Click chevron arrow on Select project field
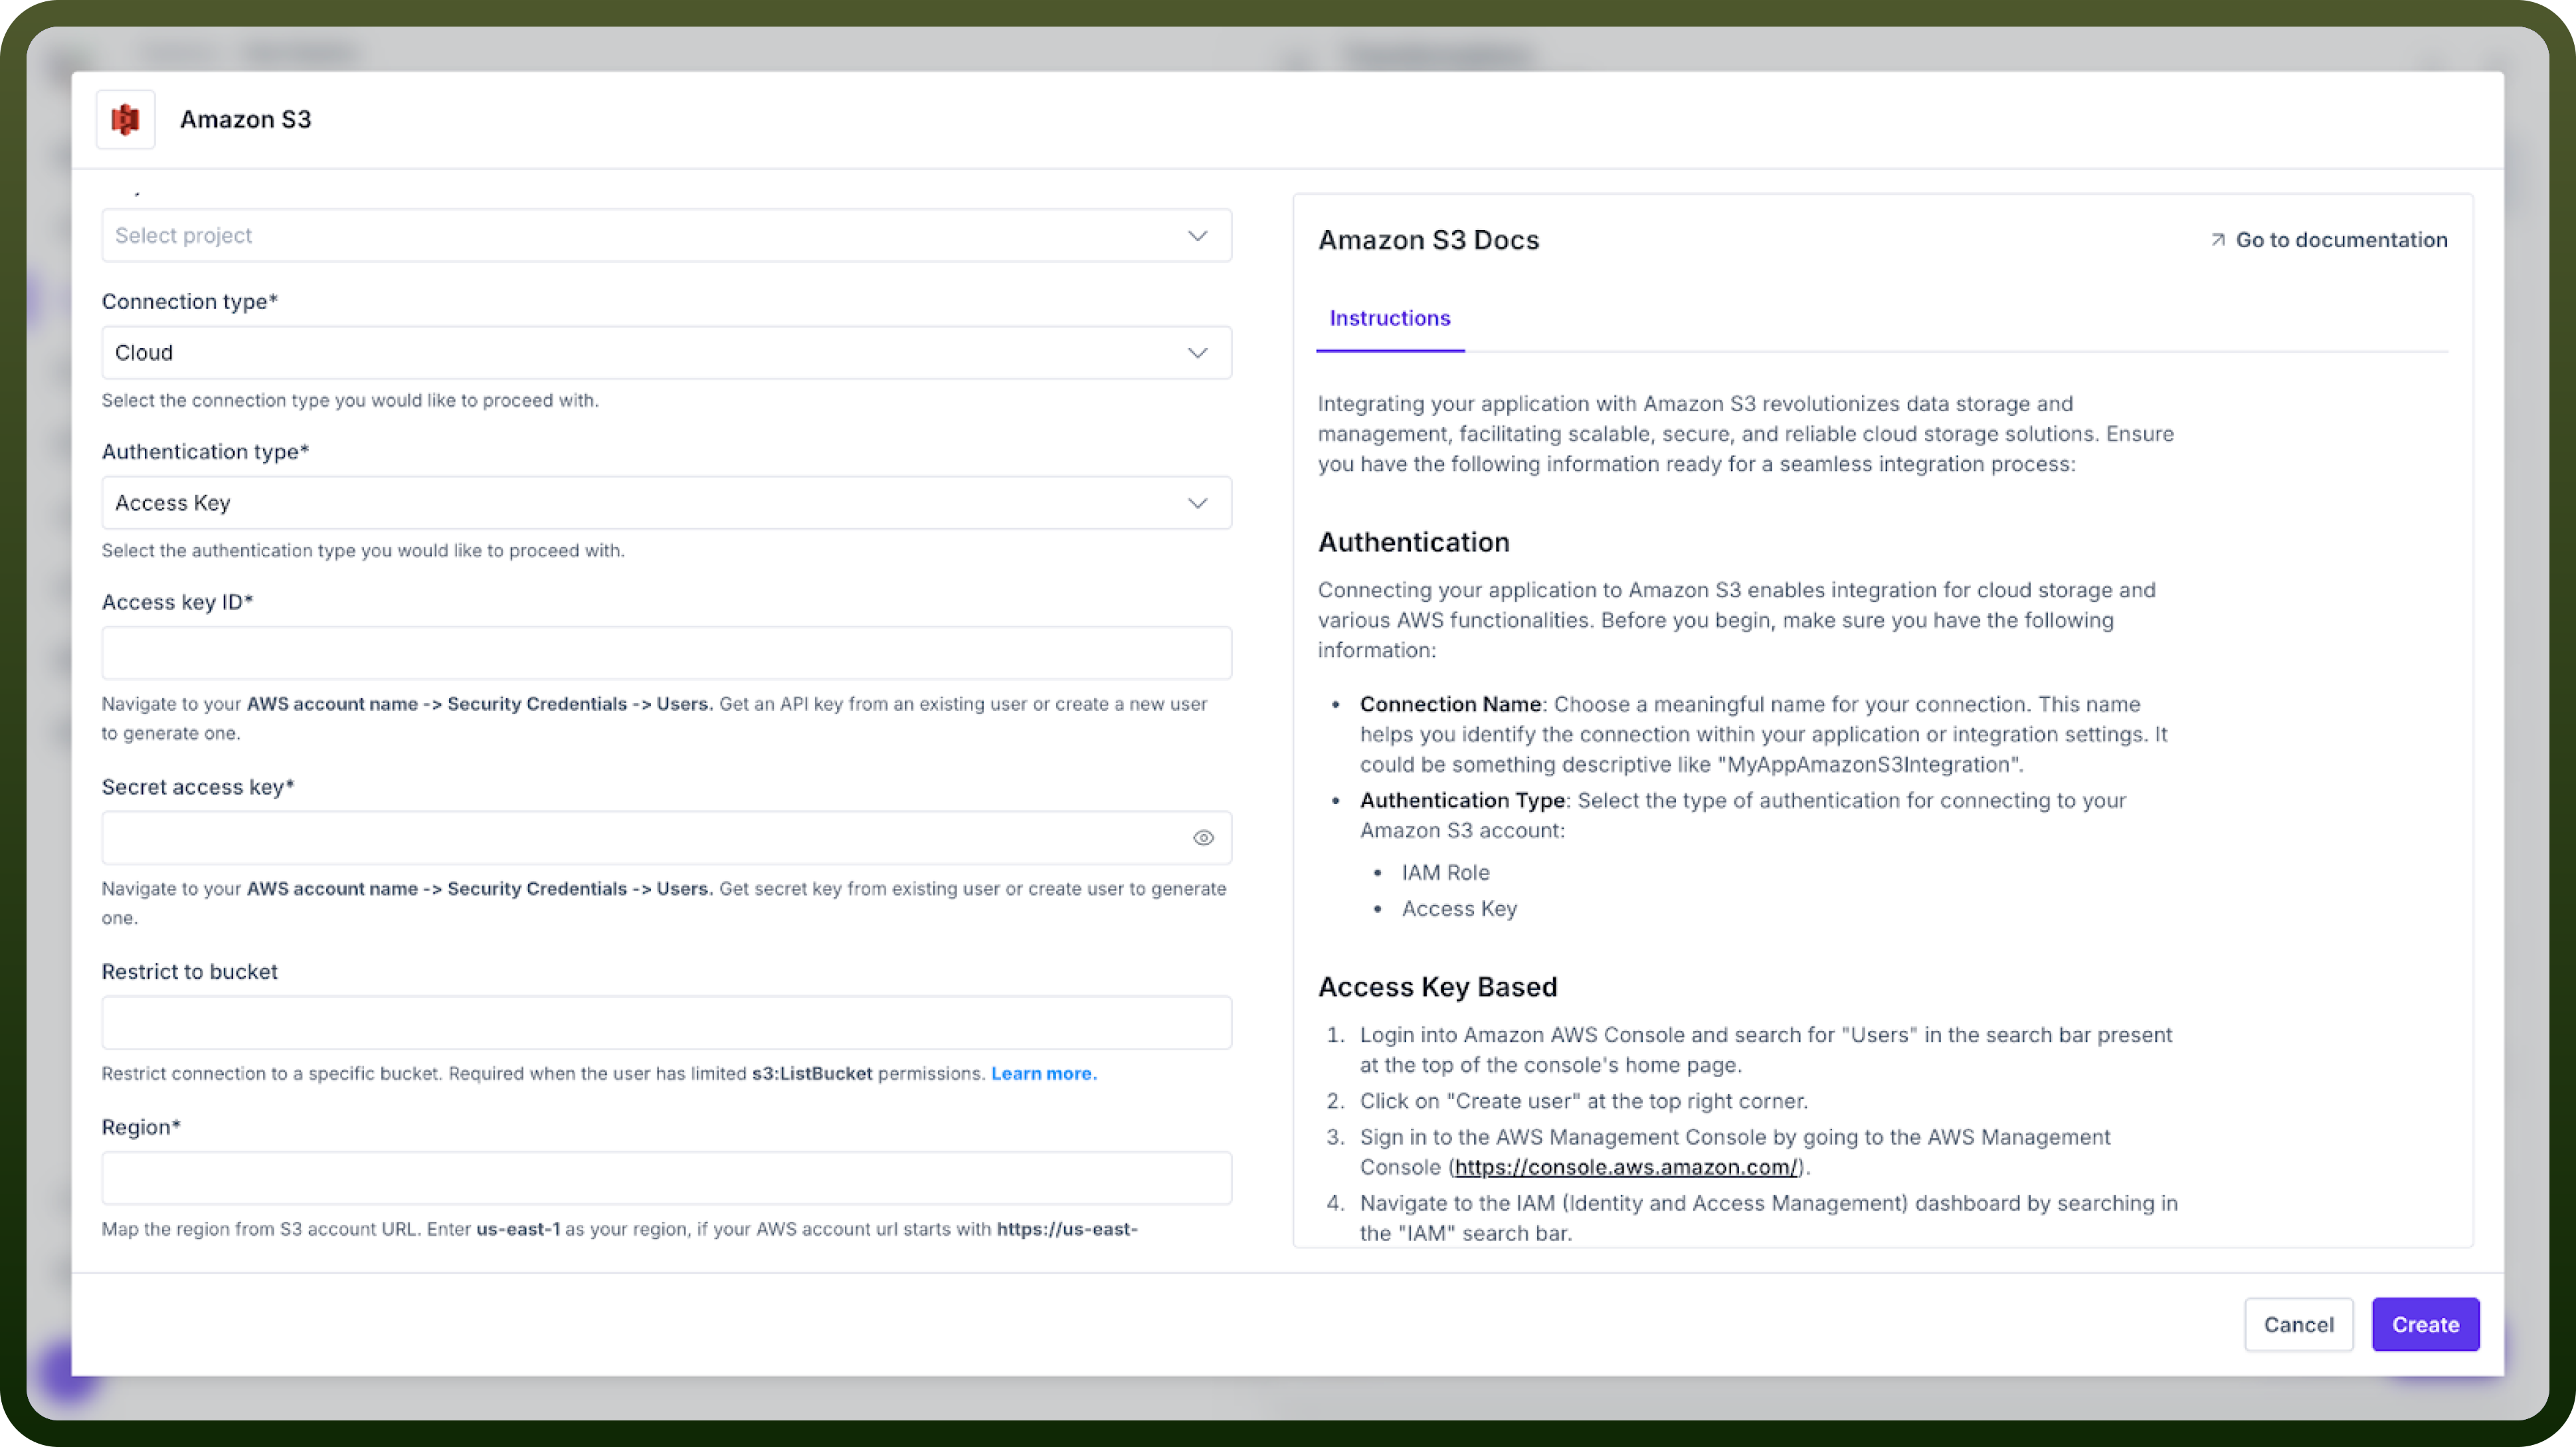This screenshot has width=2576, height=1447. point(1197,236)
